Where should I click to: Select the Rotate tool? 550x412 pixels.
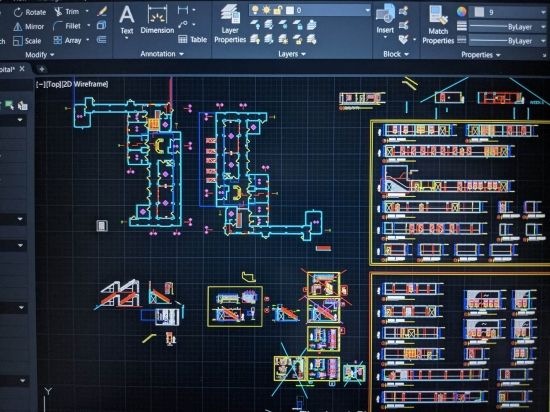29,12
